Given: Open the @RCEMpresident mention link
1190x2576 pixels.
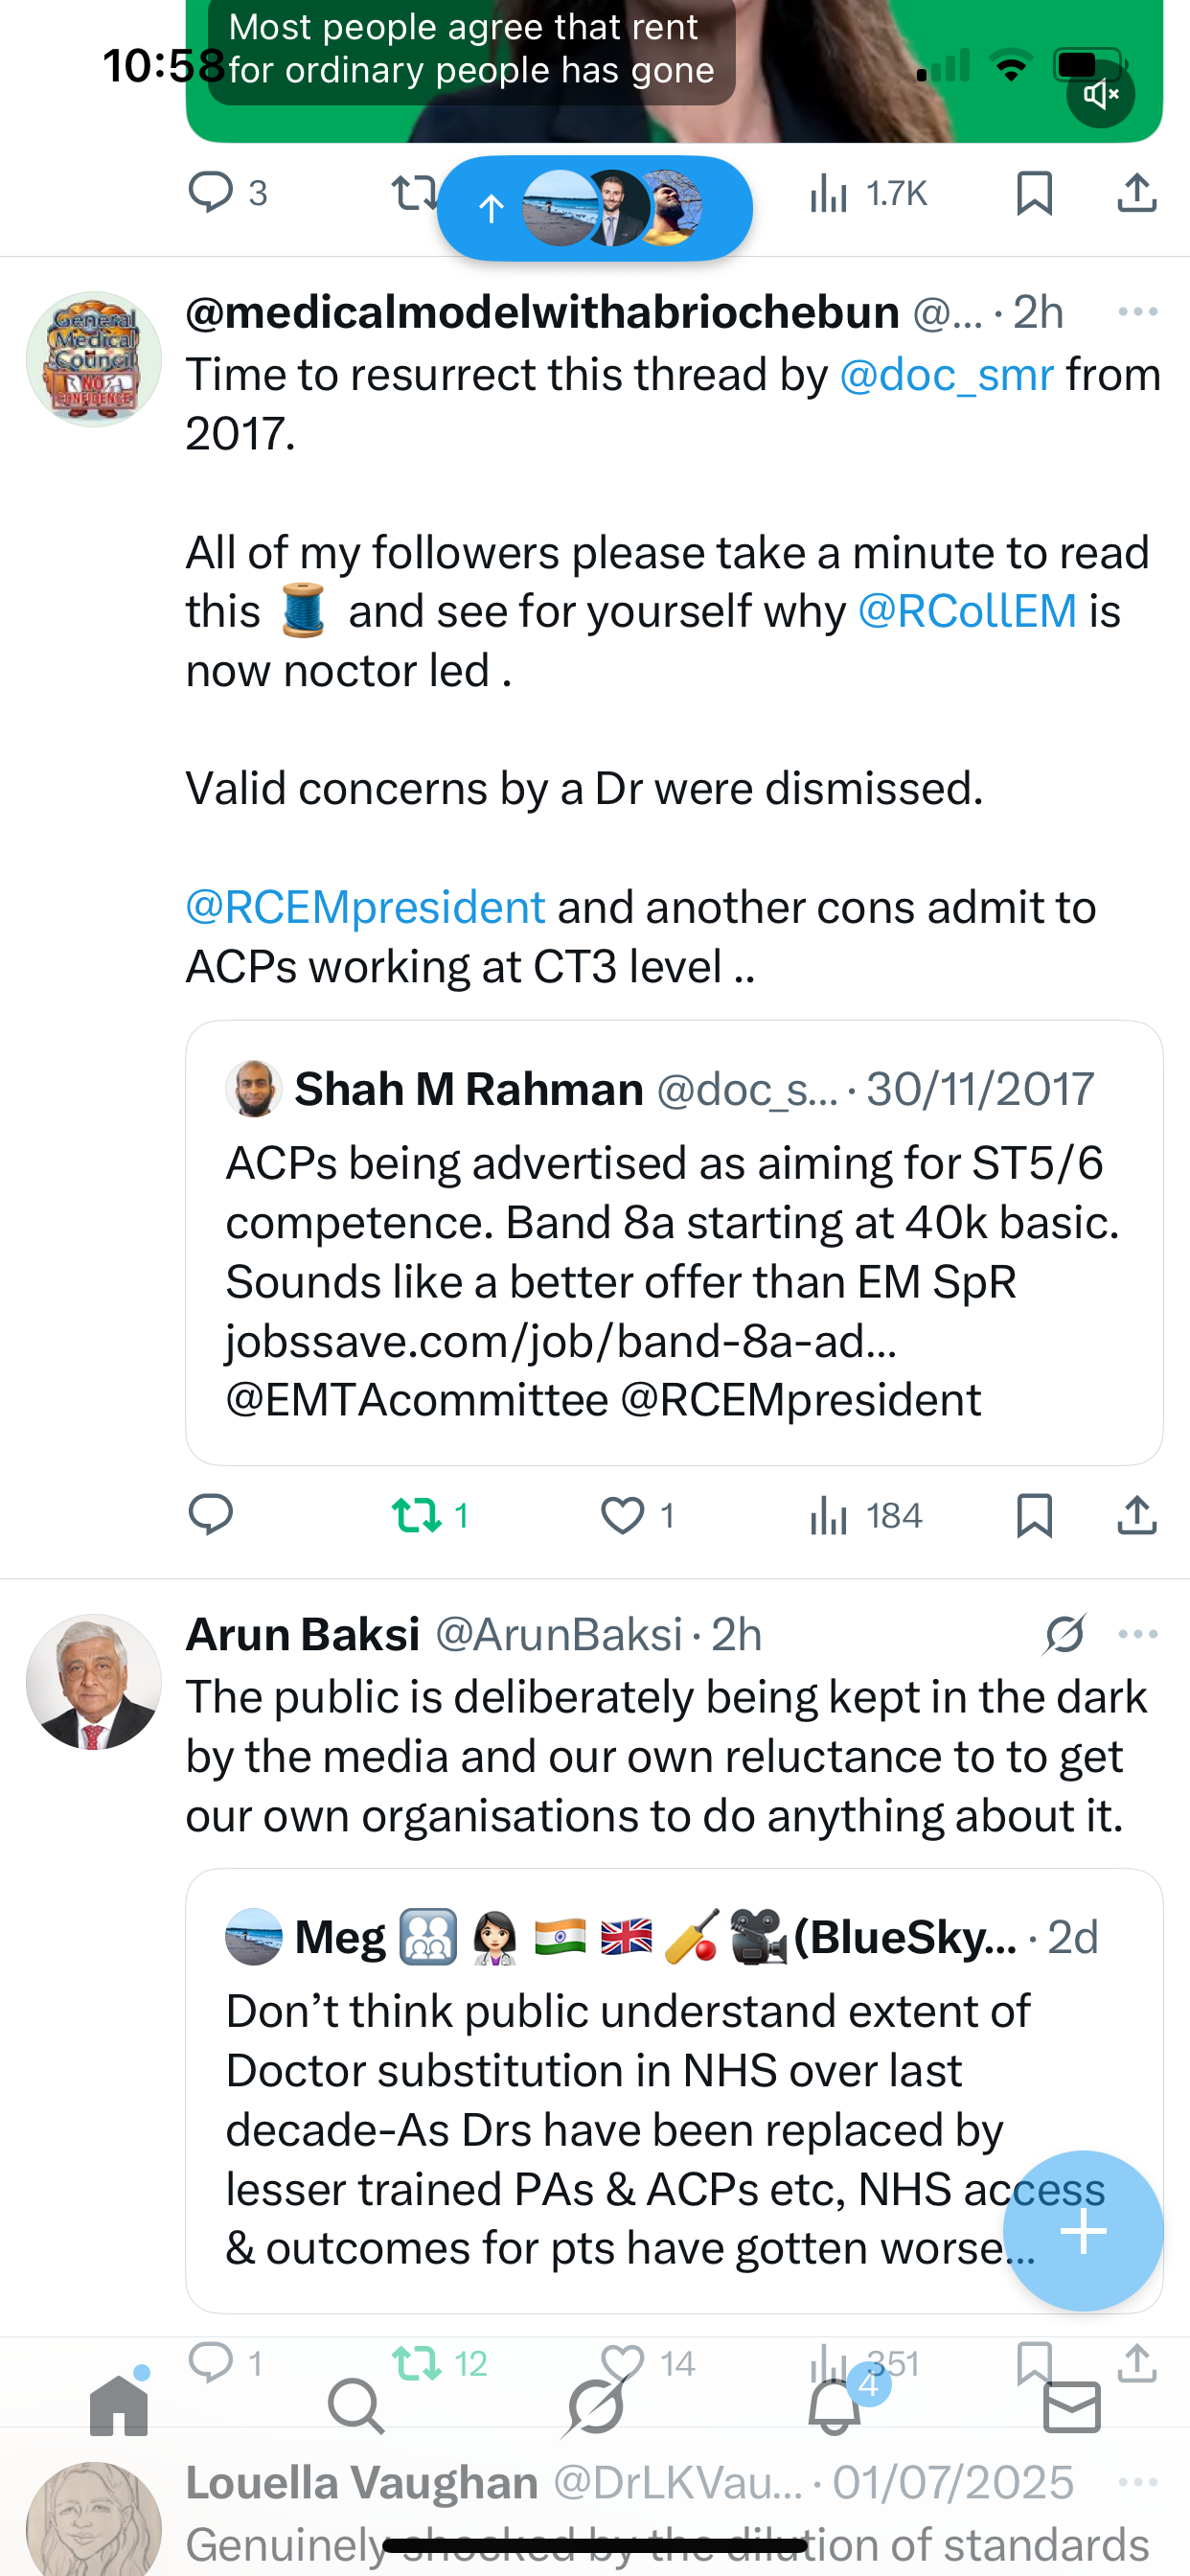Looking at the screenshot, I should 365,907.
